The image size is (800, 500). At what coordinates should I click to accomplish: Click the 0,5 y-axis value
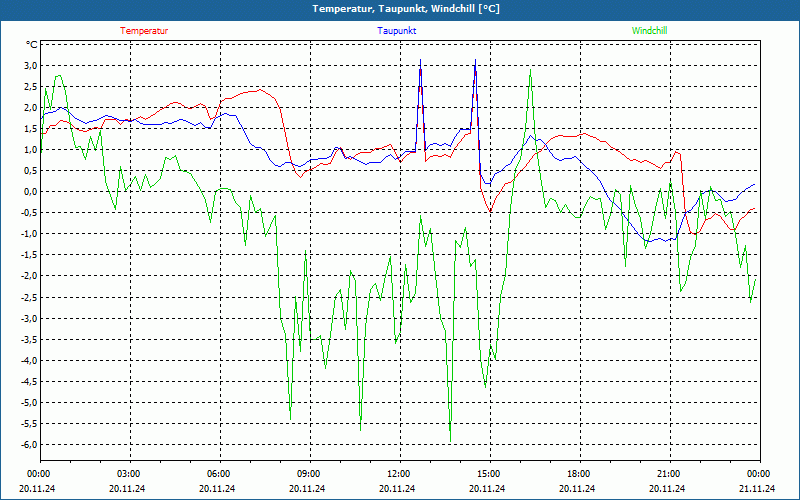[31, 171]
